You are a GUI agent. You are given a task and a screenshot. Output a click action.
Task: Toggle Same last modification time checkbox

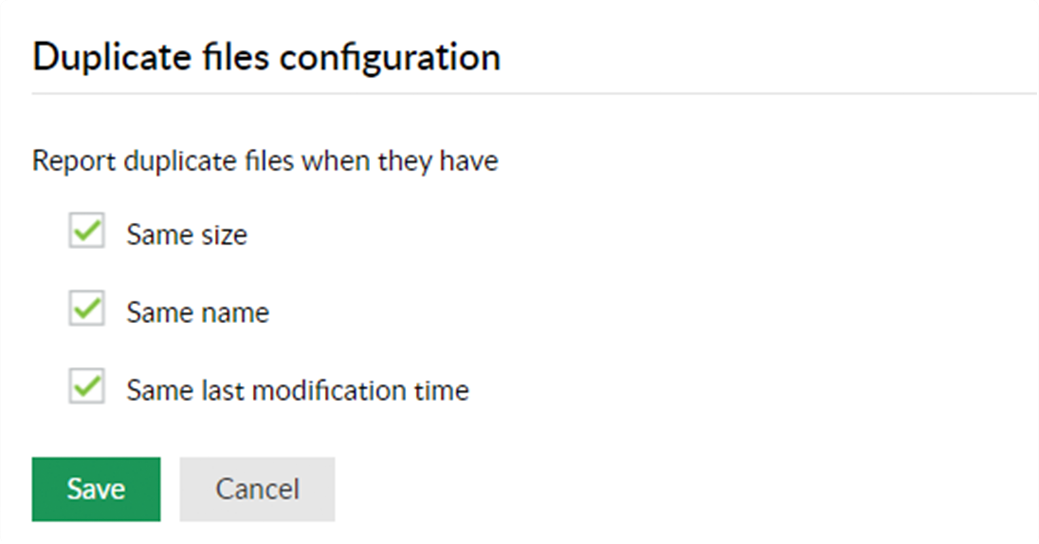click(87, 387)
